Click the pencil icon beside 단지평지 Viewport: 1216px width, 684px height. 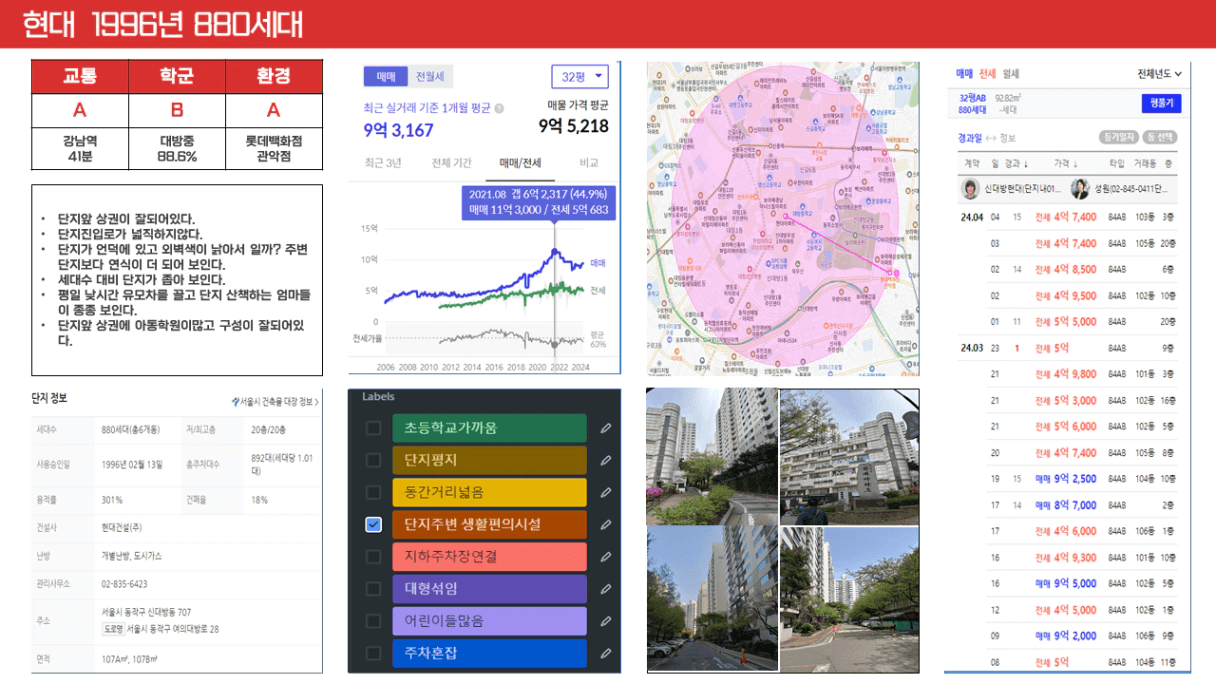(x=605, y=460)
